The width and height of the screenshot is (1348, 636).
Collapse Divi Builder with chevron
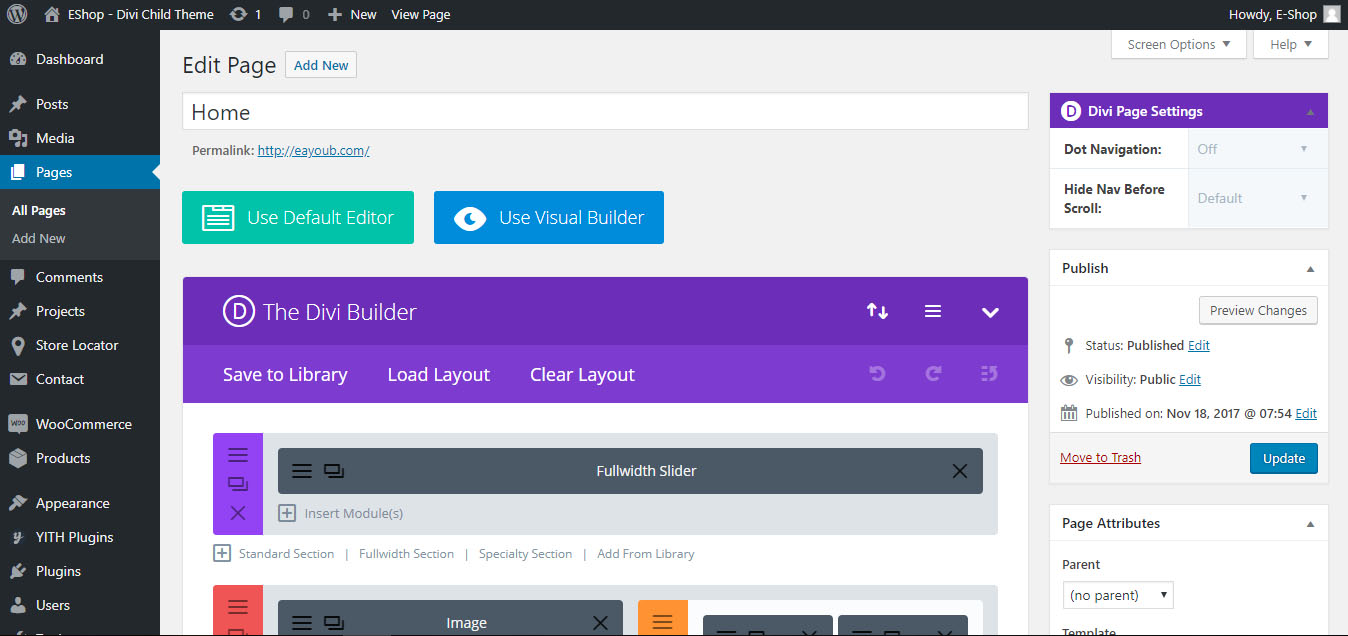(x=990, y=312)
